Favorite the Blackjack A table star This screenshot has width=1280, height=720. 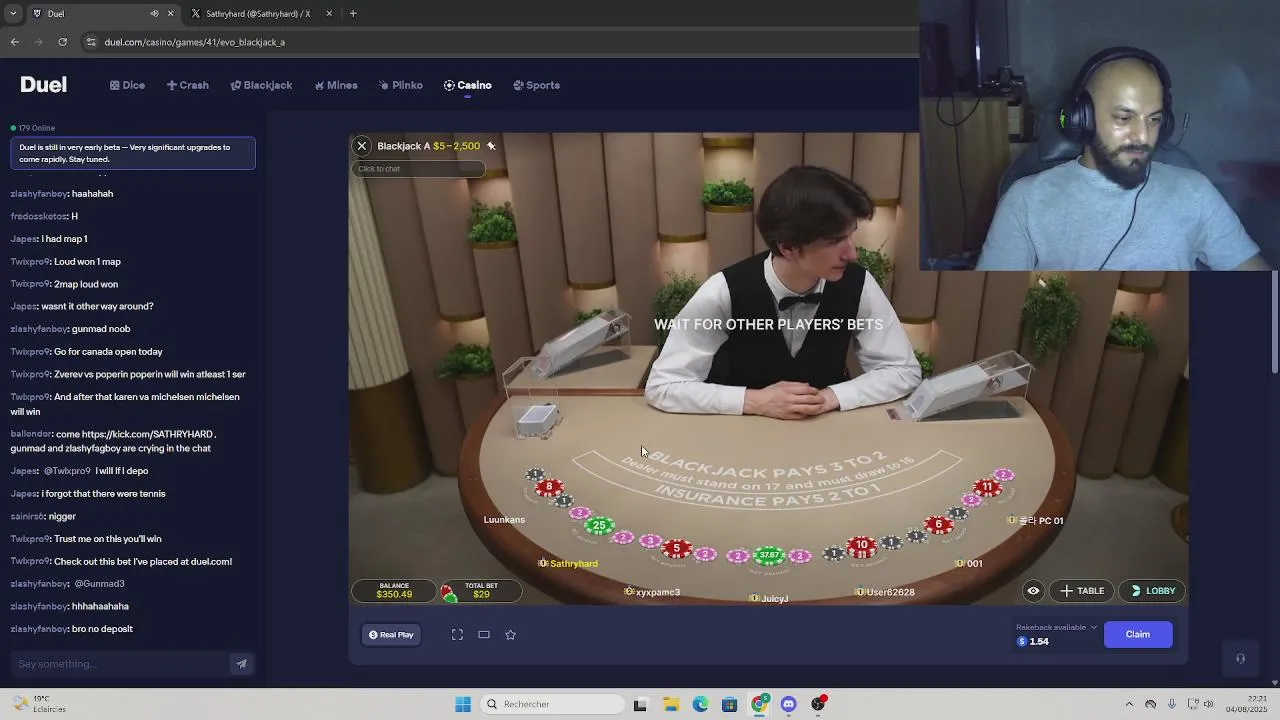coord(491,146)
